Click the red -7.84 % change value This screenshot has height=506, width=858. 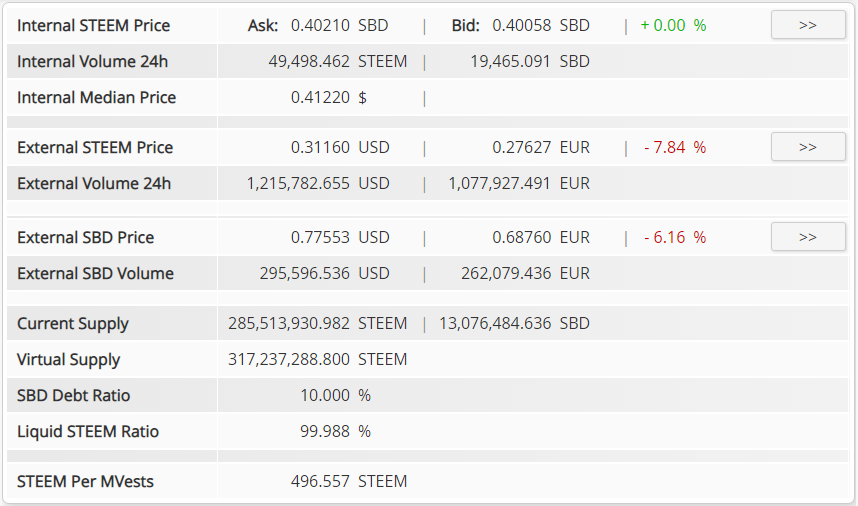click(675, 147)
